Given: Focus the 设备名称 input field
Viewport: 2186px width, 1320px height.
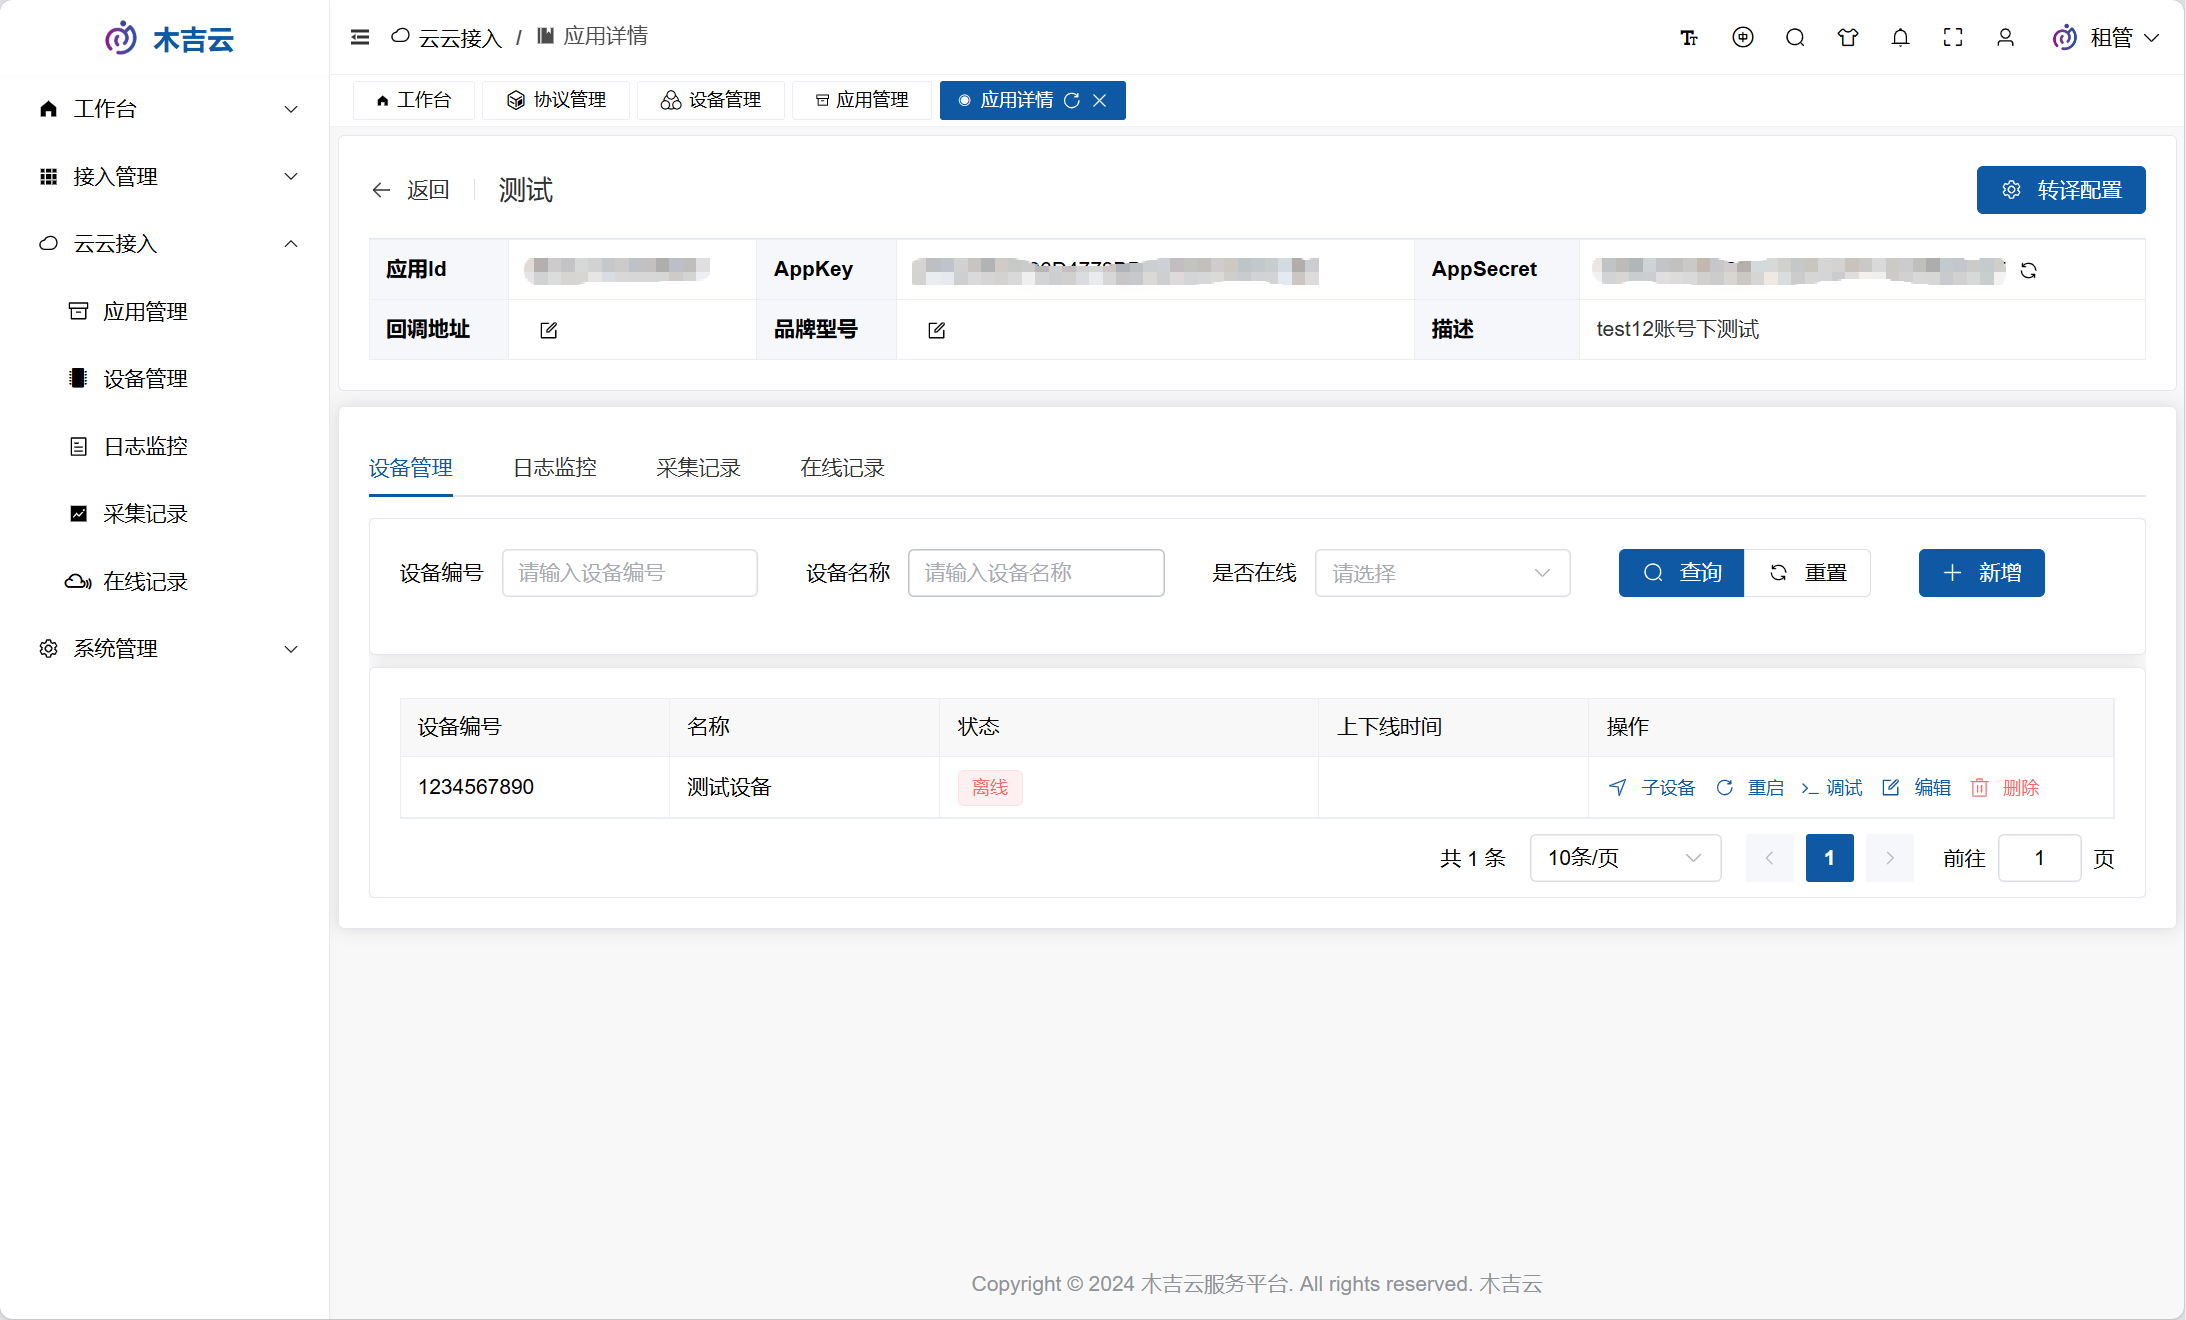Looking at the screenshot, I should (1036, 573).
